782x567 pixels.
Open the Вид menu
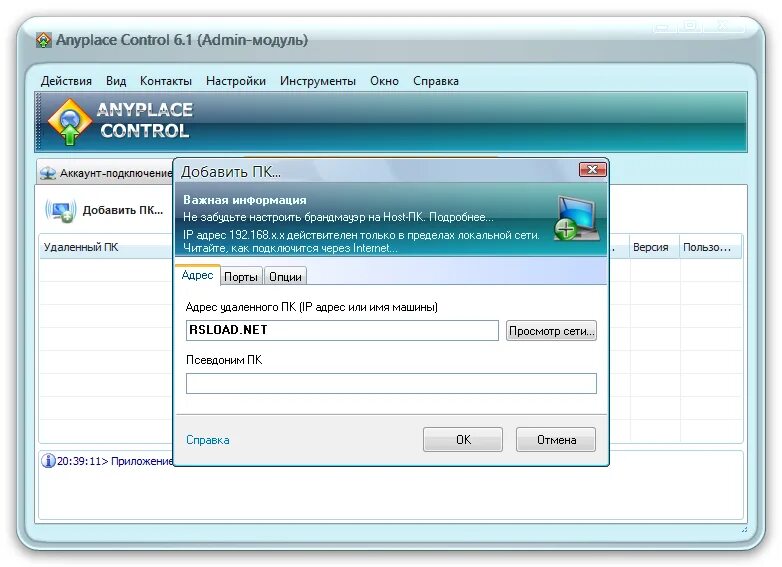pos(116,81)
